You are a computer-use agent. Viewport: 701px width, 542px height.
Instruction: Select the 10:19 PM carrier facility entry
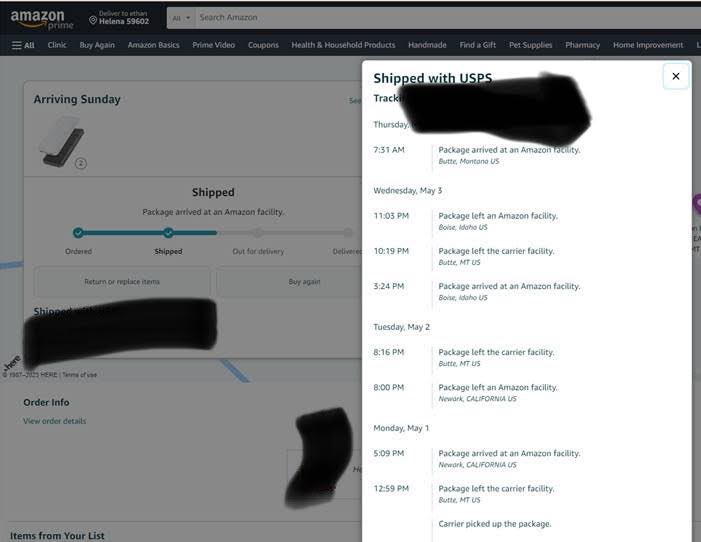[x=464, y=256]
